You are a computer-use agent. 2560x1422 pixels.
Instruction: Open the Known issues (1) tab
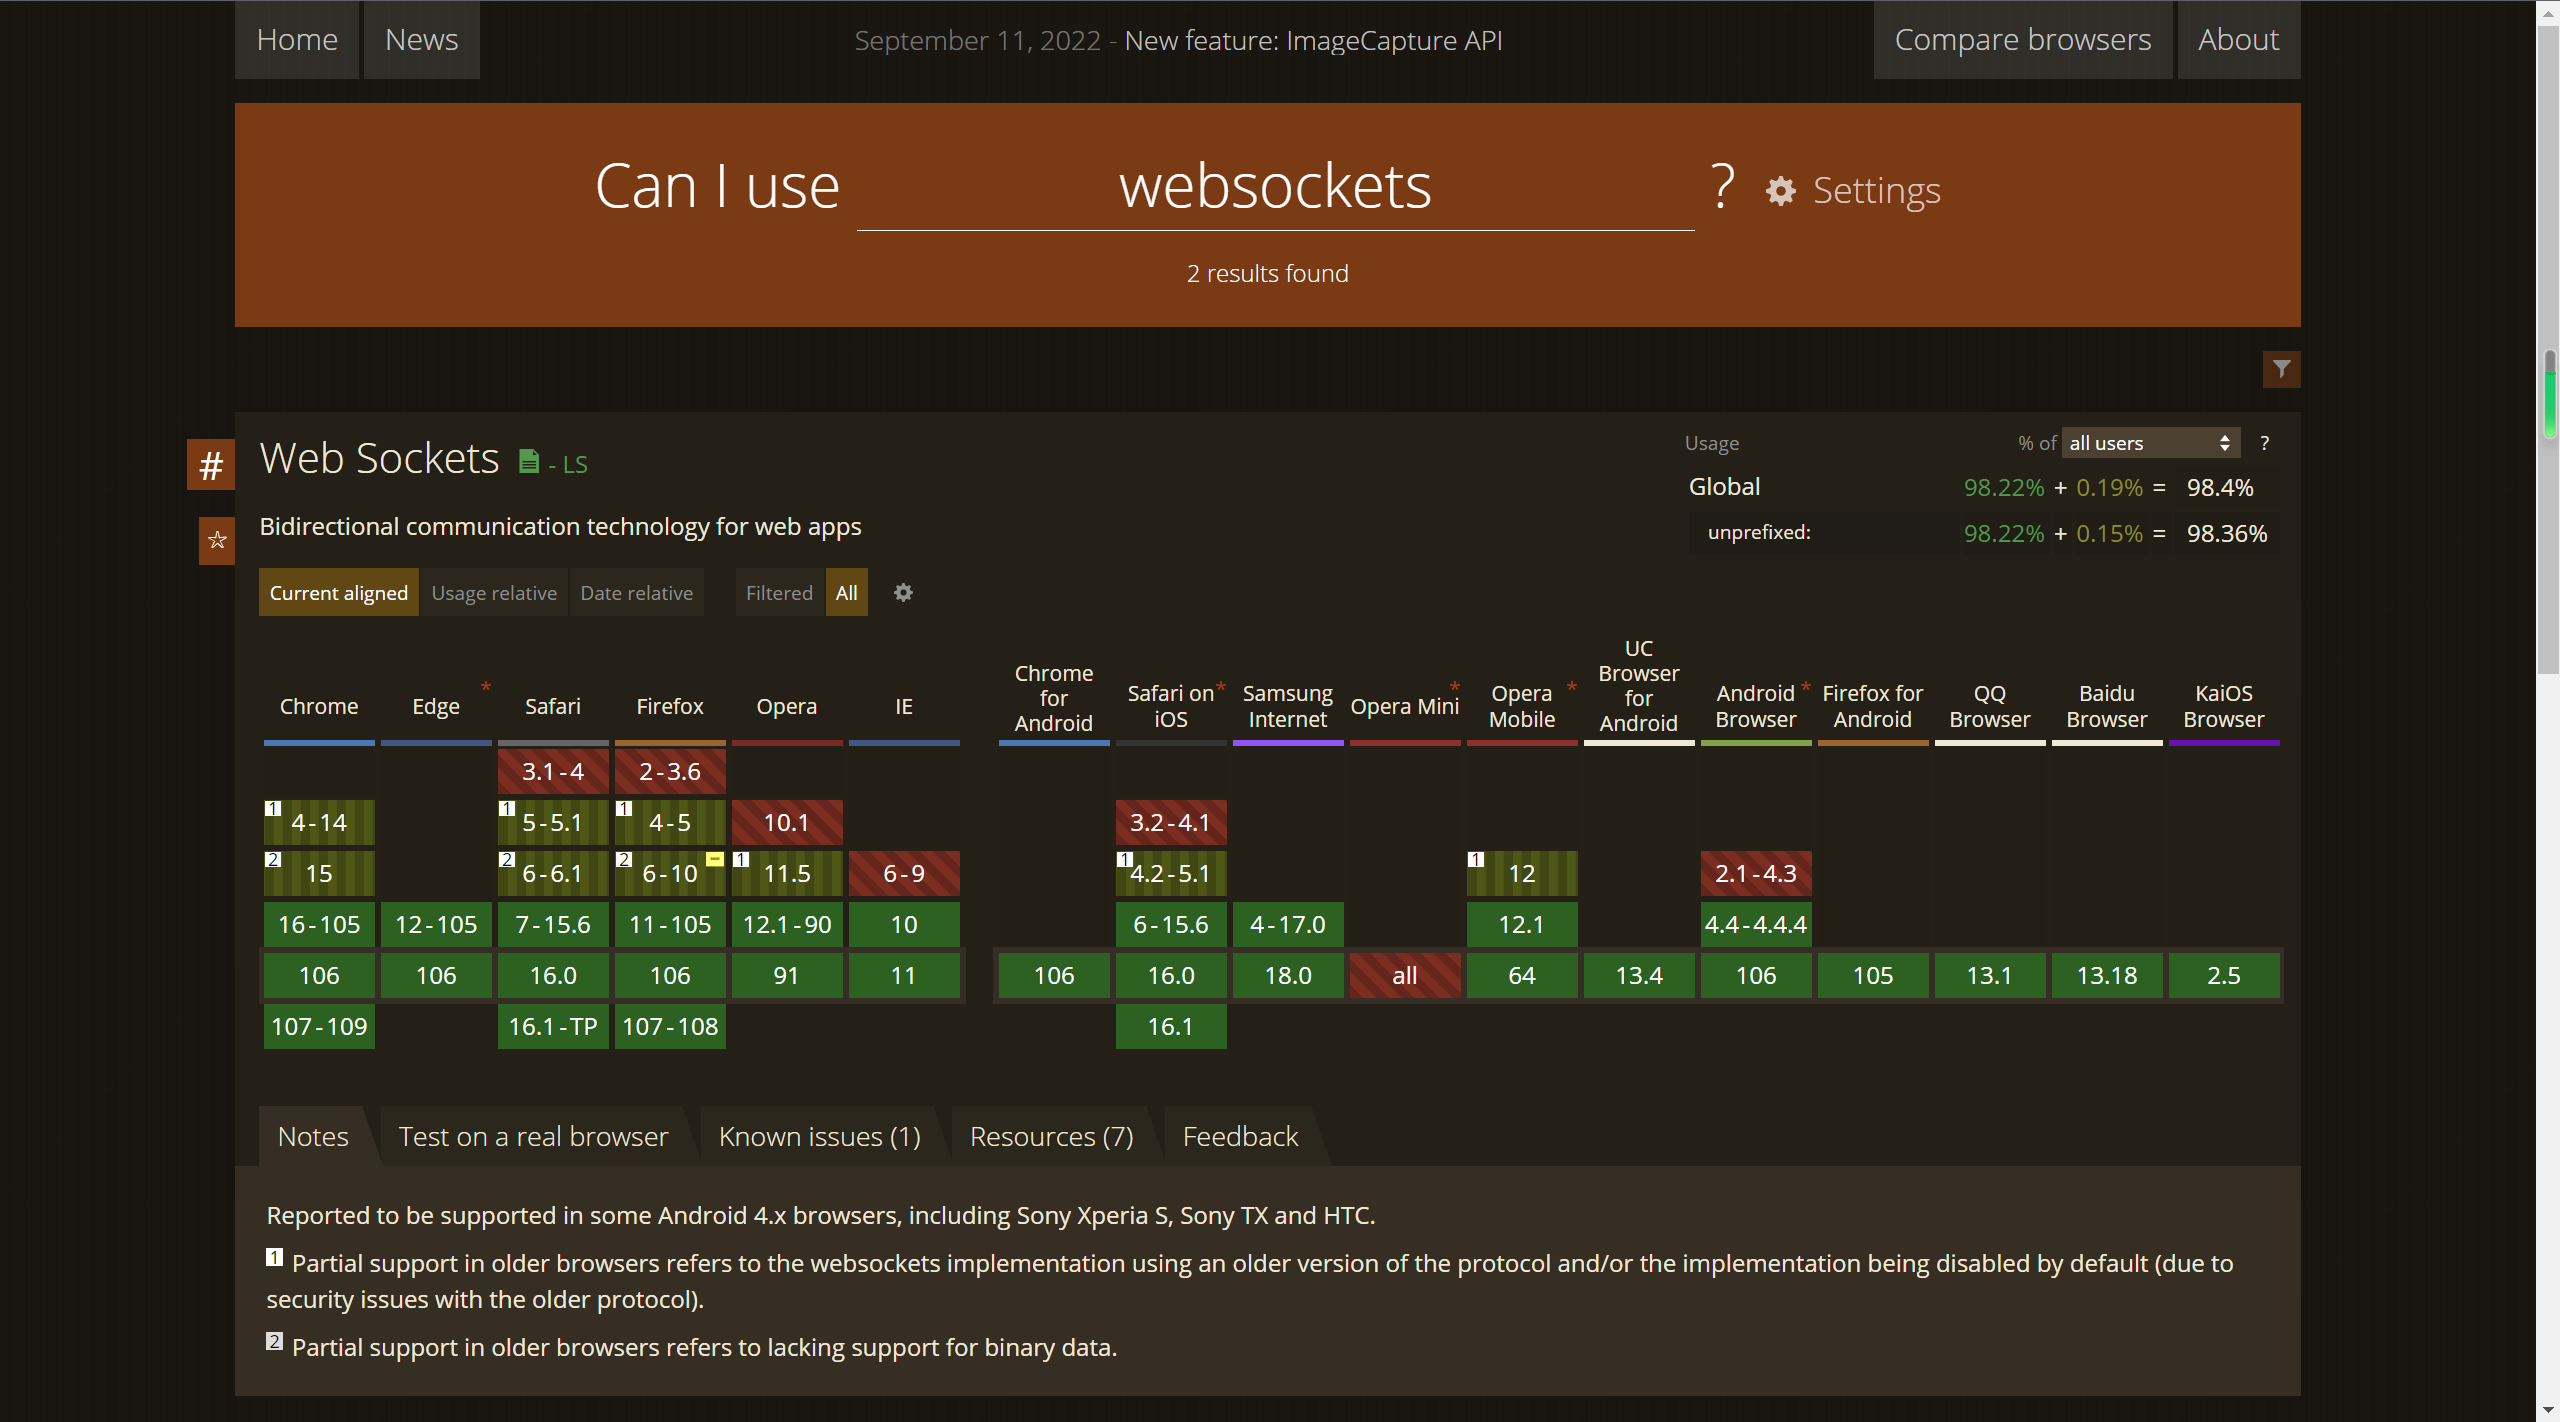point(820,1137)
